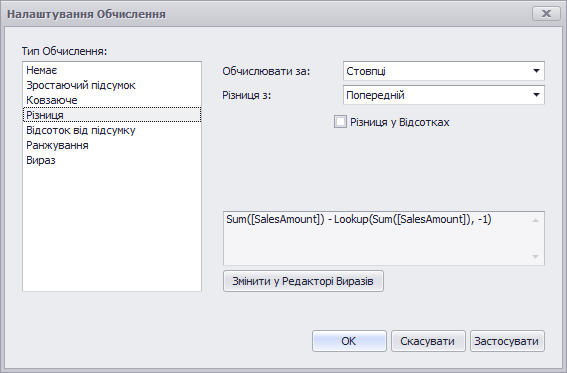Pick 'Відсоток від підсумку' option
Screen dimensions: 567x373
coord(112,130)
